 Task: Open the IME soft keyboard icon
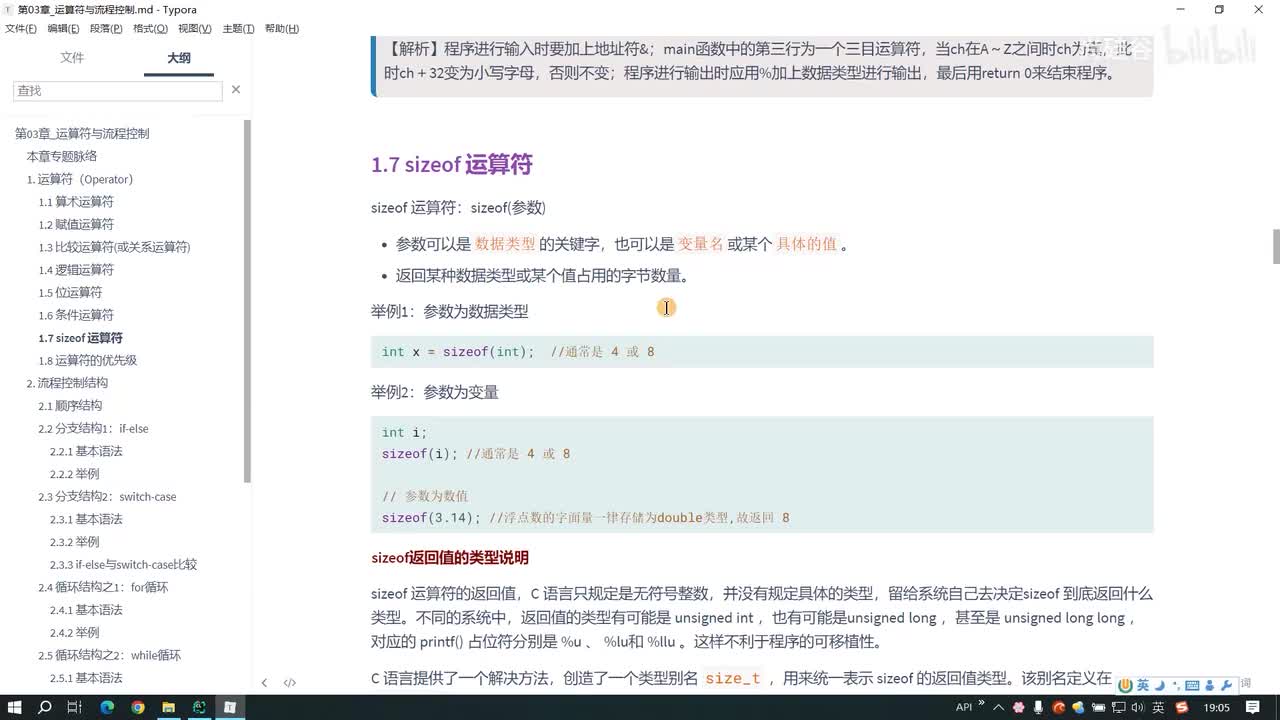(1192, 685)
